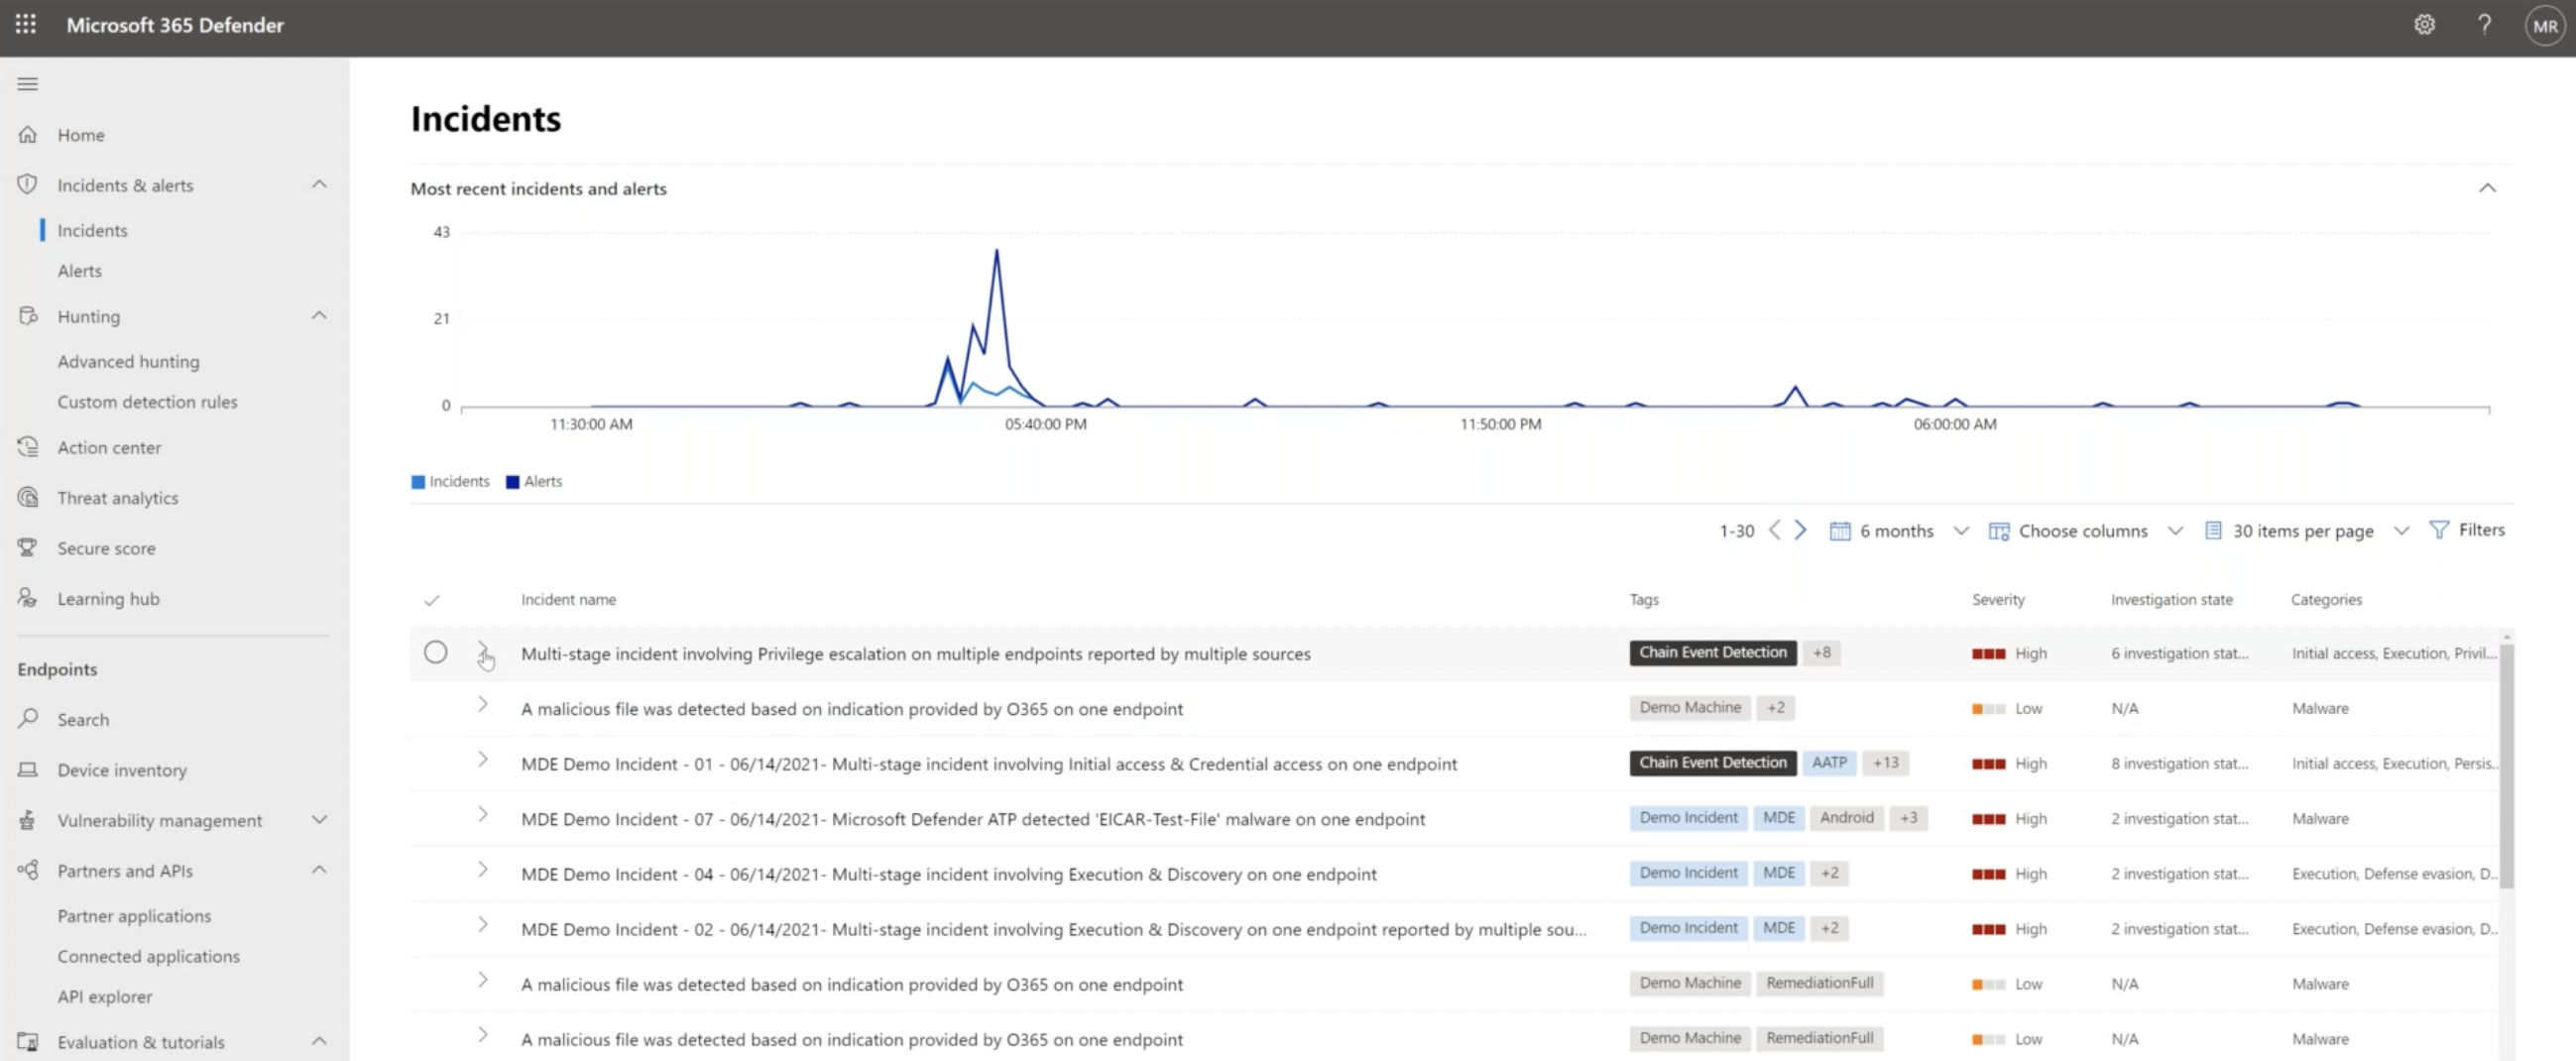Open Custom detection rules
Viewport: 2576px width, 1061px height.
point(147,401)
